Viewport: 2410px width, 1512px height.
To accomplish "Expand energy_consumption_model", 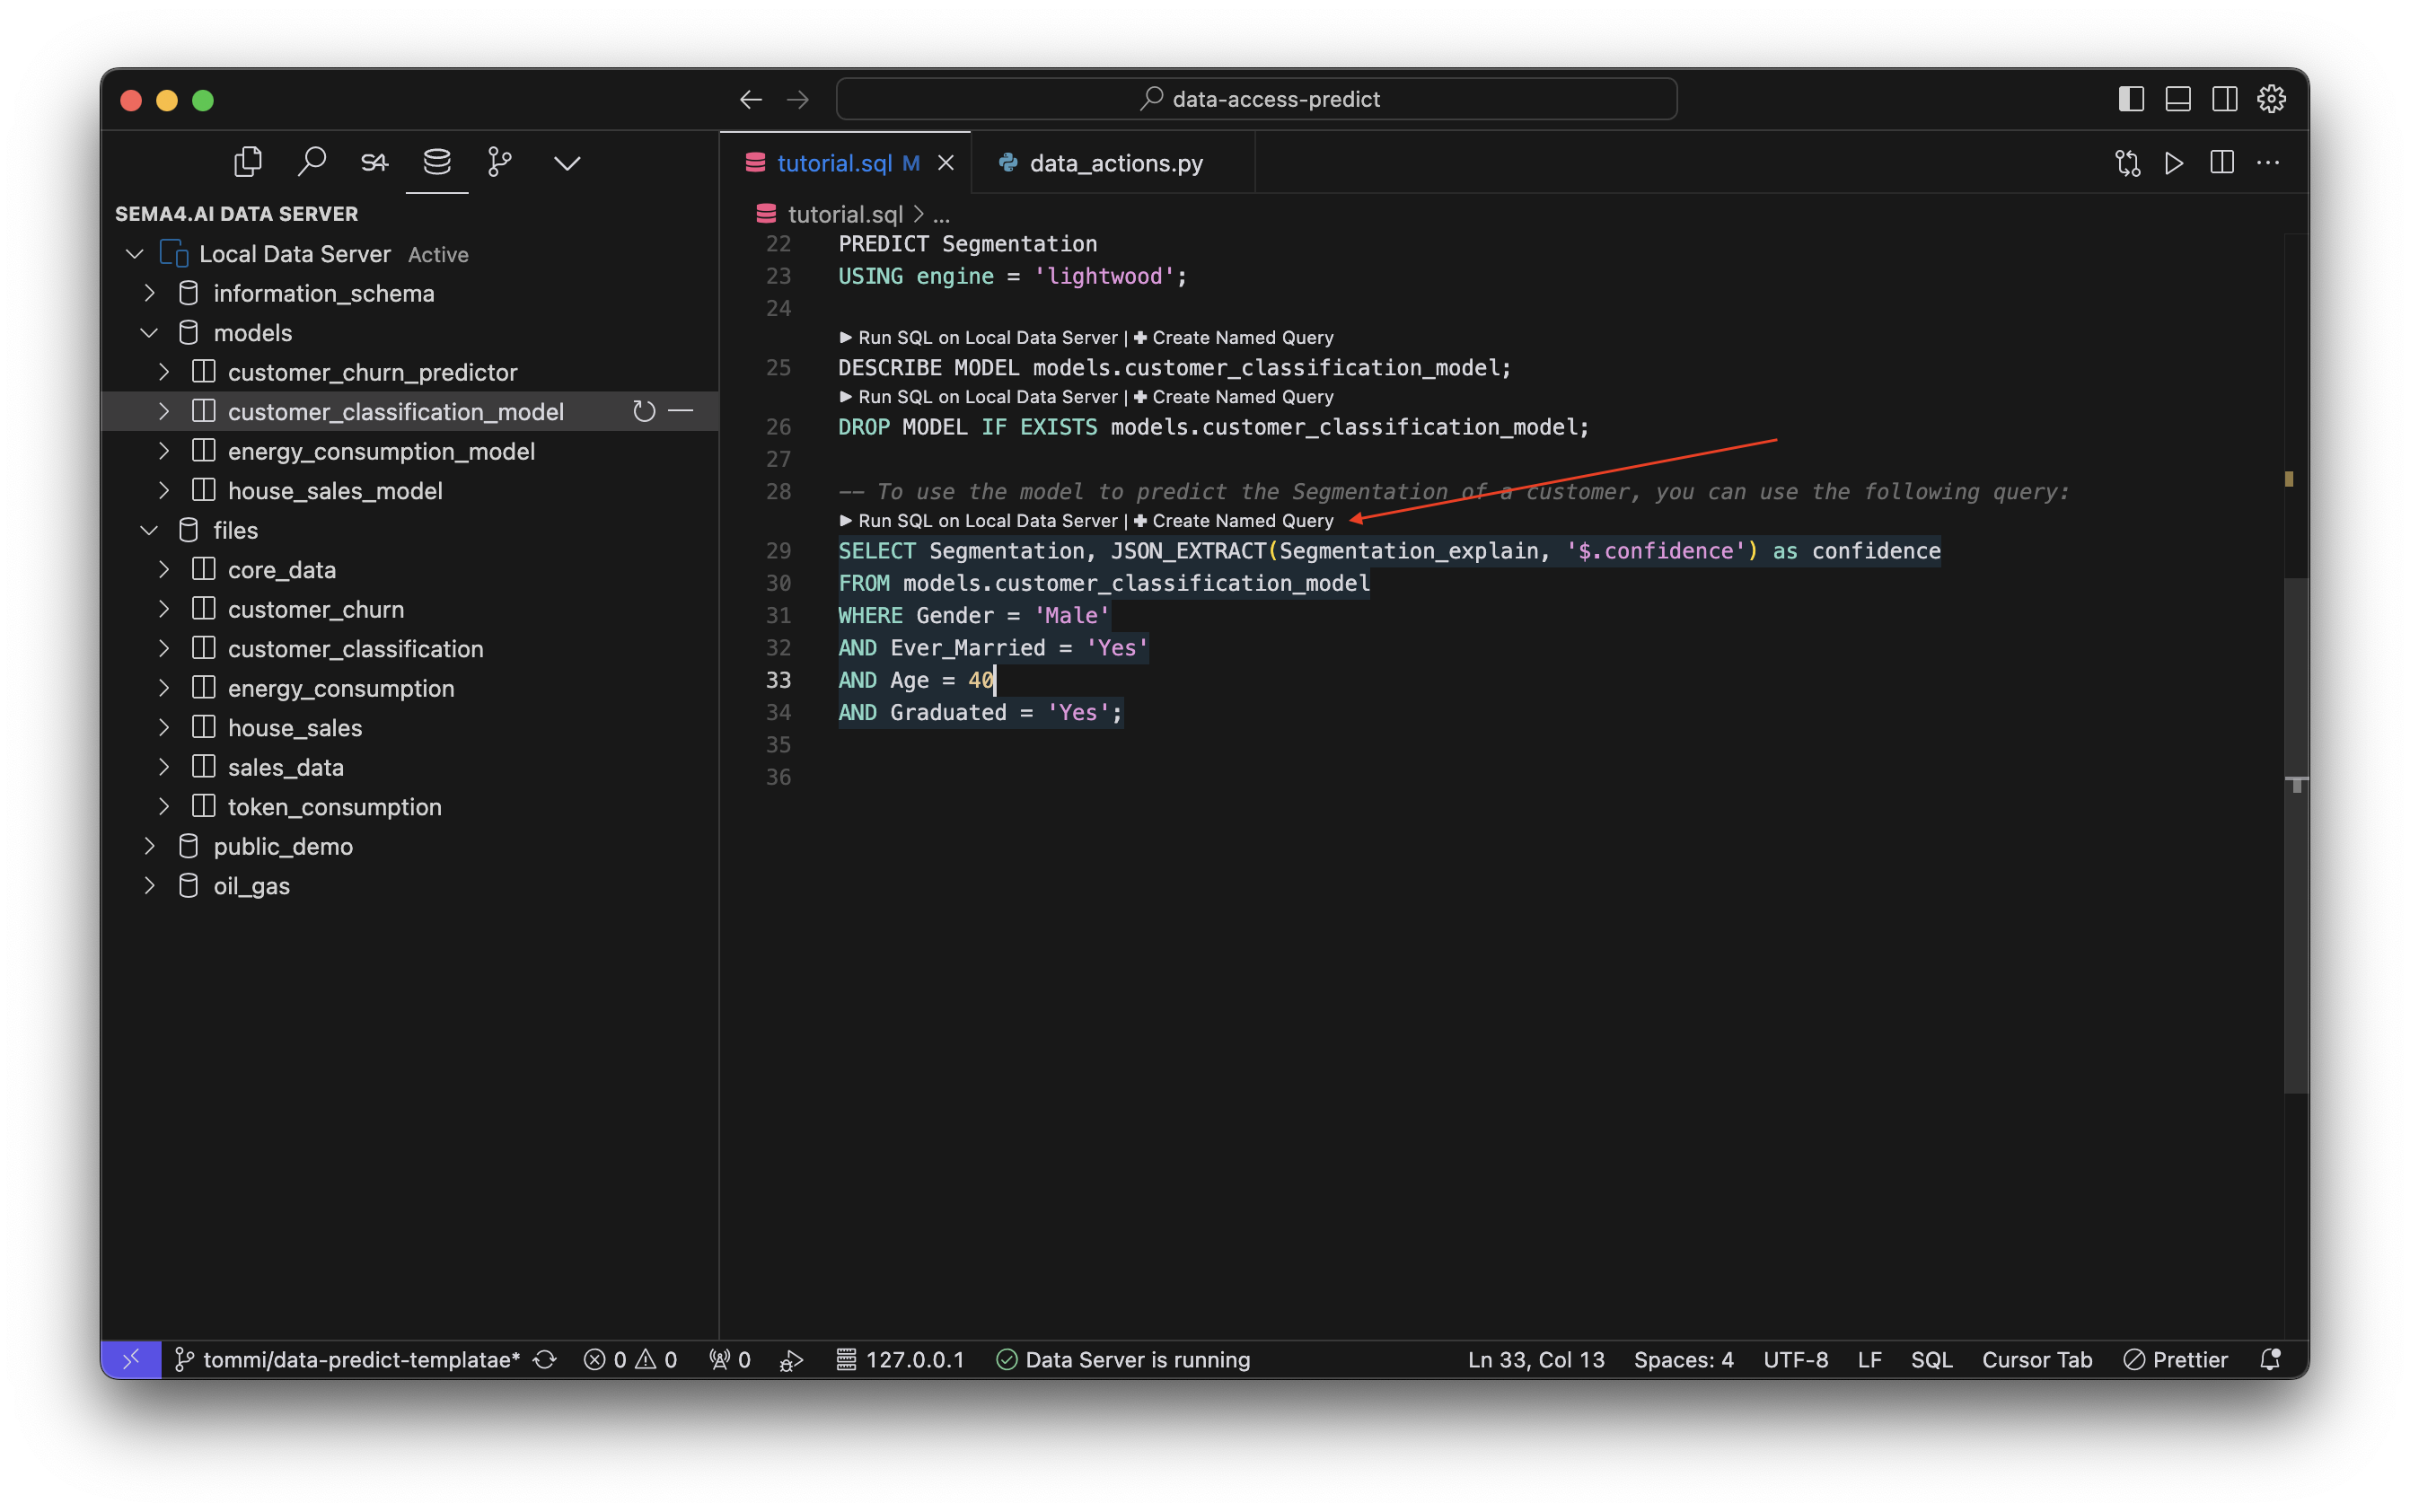I will coord(163,451).
